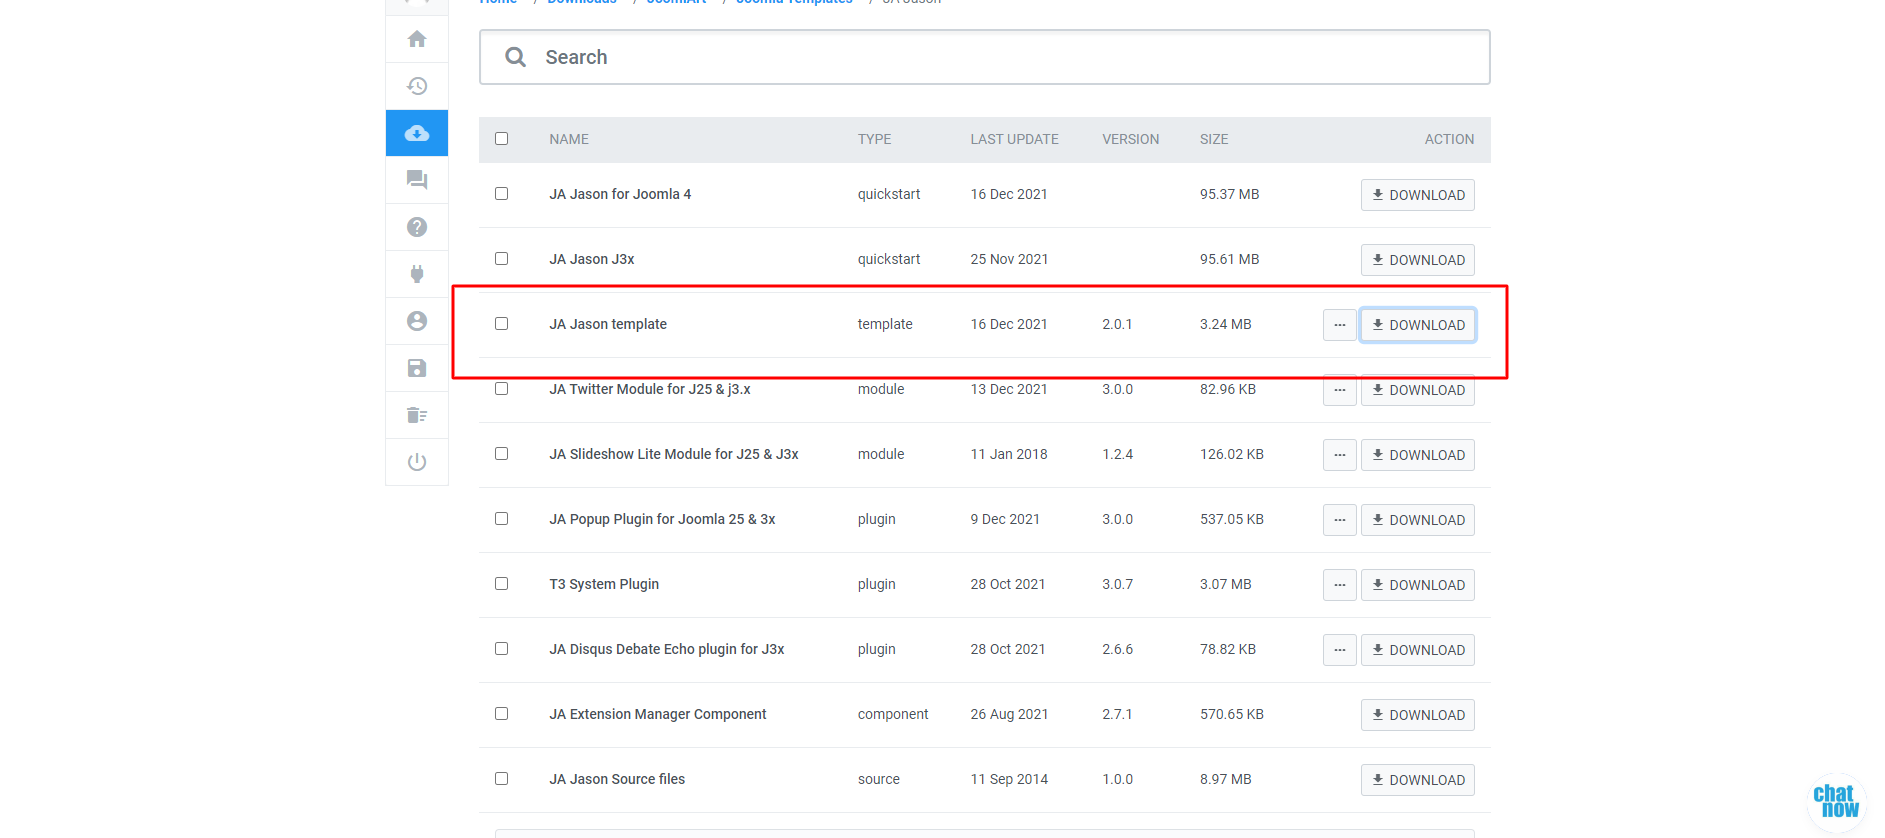Open ellipsis menu for T3 System Plugin
The height and width of the screenshot is (838, 1885).
point(1339,585)
